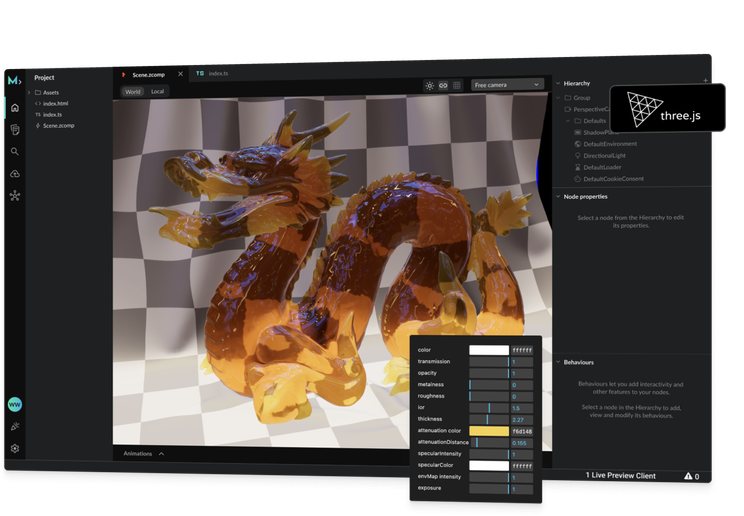The height and width of the screenshot is (516, 744).
Task: Add a node with Hierarchy plus icon
Action: [705, 81]
